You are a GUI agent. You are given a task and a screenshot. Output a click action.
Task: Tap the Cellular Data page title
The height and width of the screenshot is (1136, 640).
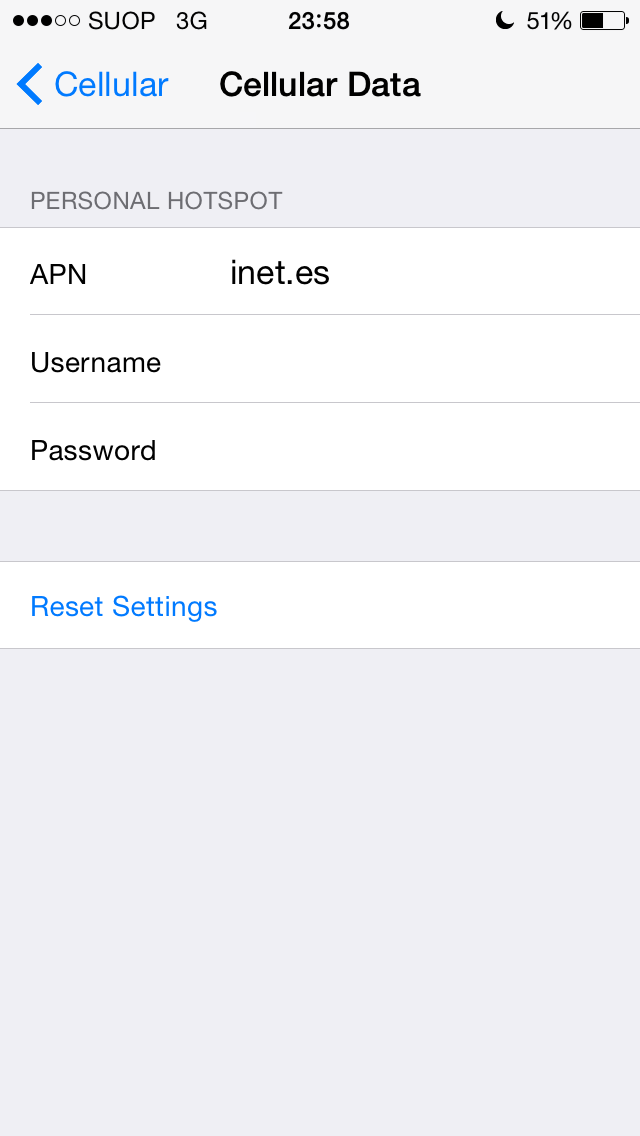[320, 85]
